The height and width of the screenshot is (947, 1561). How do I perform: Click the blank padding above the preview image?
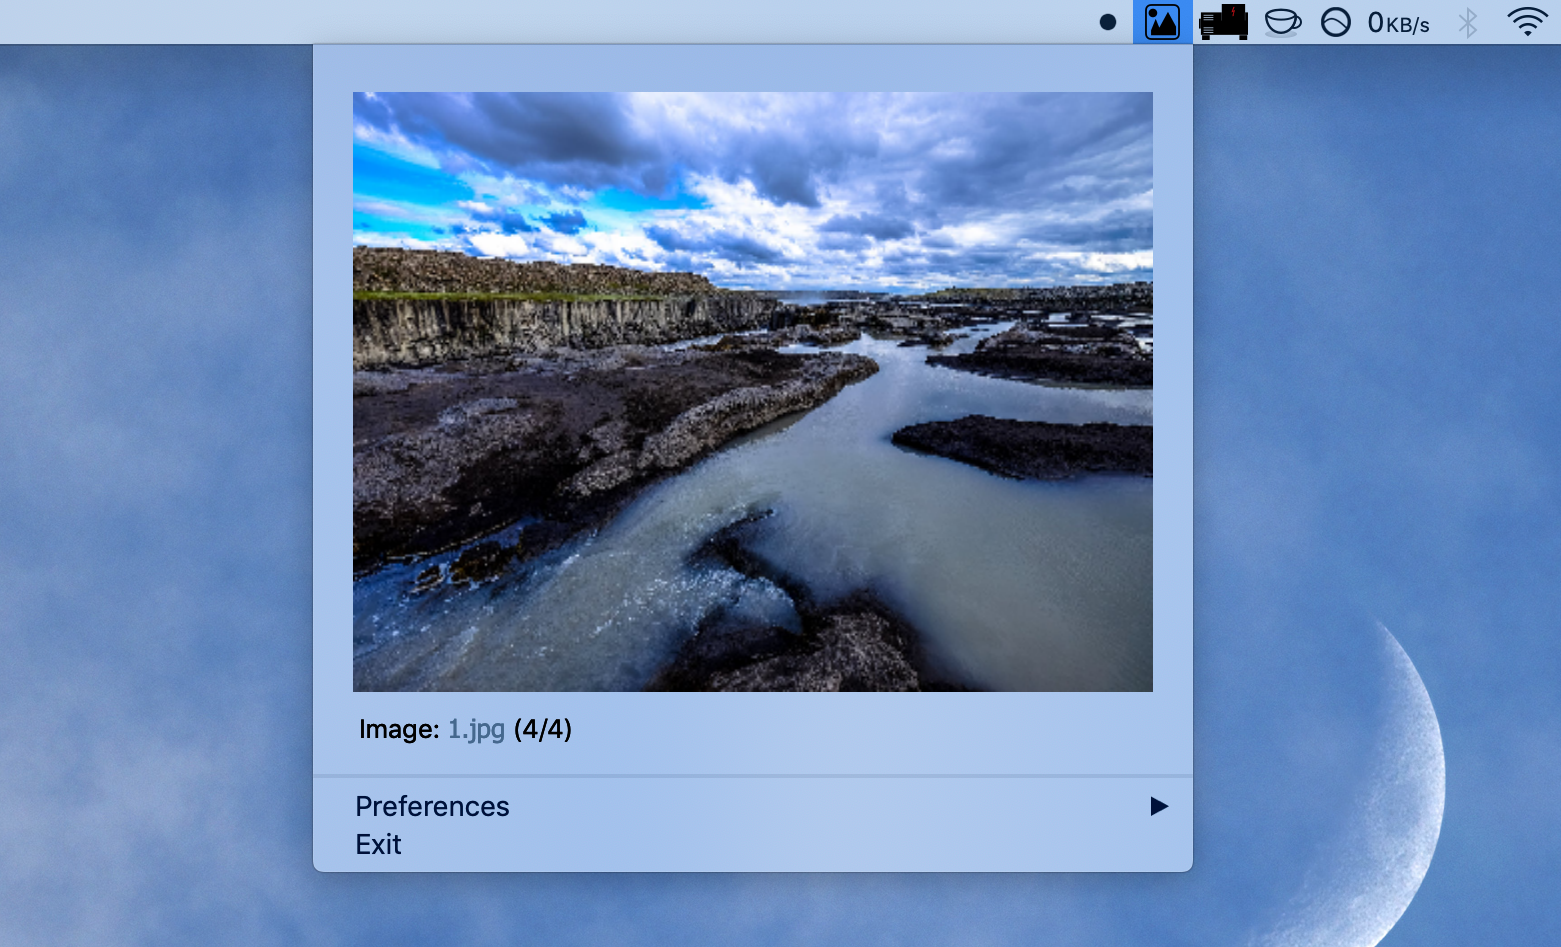click(752, 68)
